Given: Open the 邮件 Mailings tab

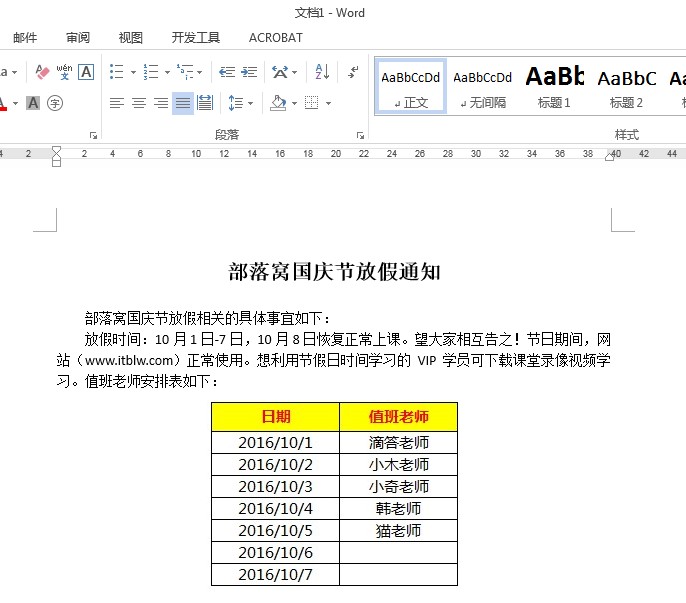Looking at the screenshot, I should [x=25, y=38].
